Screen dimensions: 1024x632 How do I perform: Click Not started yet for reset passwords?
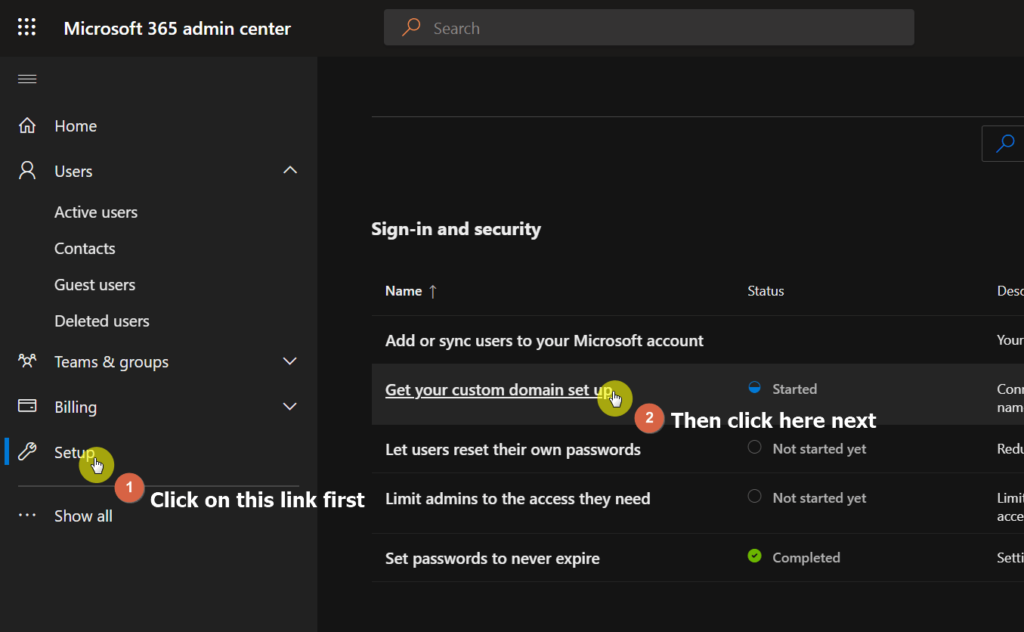(820, 449)
